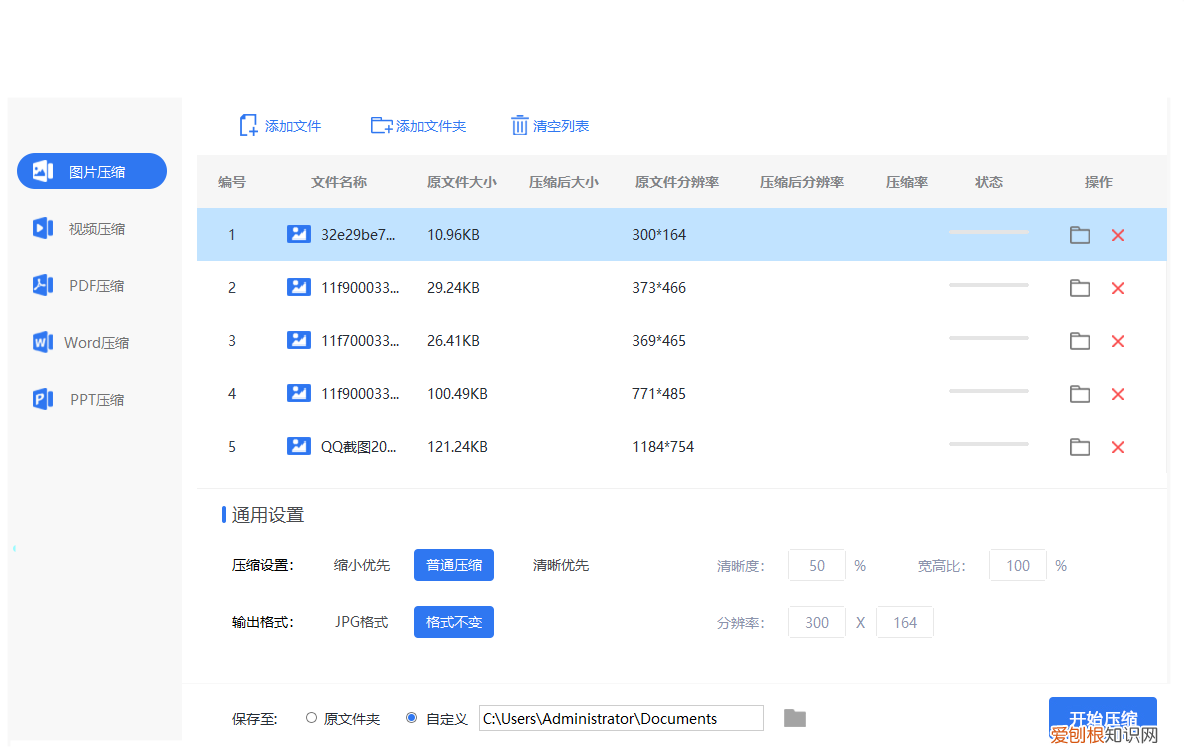Select the 原文件夹 original folder radio button
This screenshot has height=754, width=1184.
311,718
